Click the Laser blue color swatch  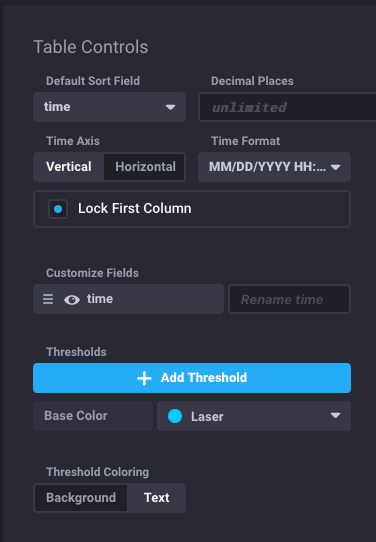pyautogui.click(x=175, y=416)
